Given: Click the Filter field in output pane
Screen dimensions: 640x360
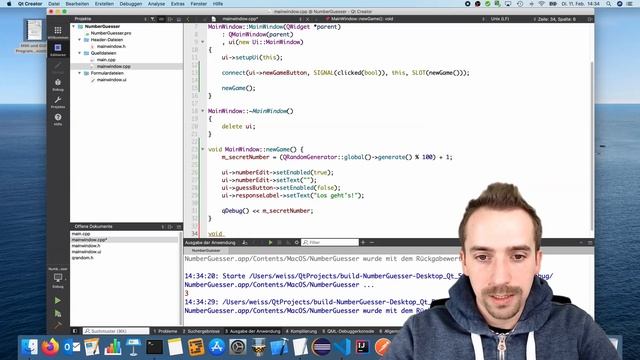Looking at the screenshot, I should coord(330,242).
